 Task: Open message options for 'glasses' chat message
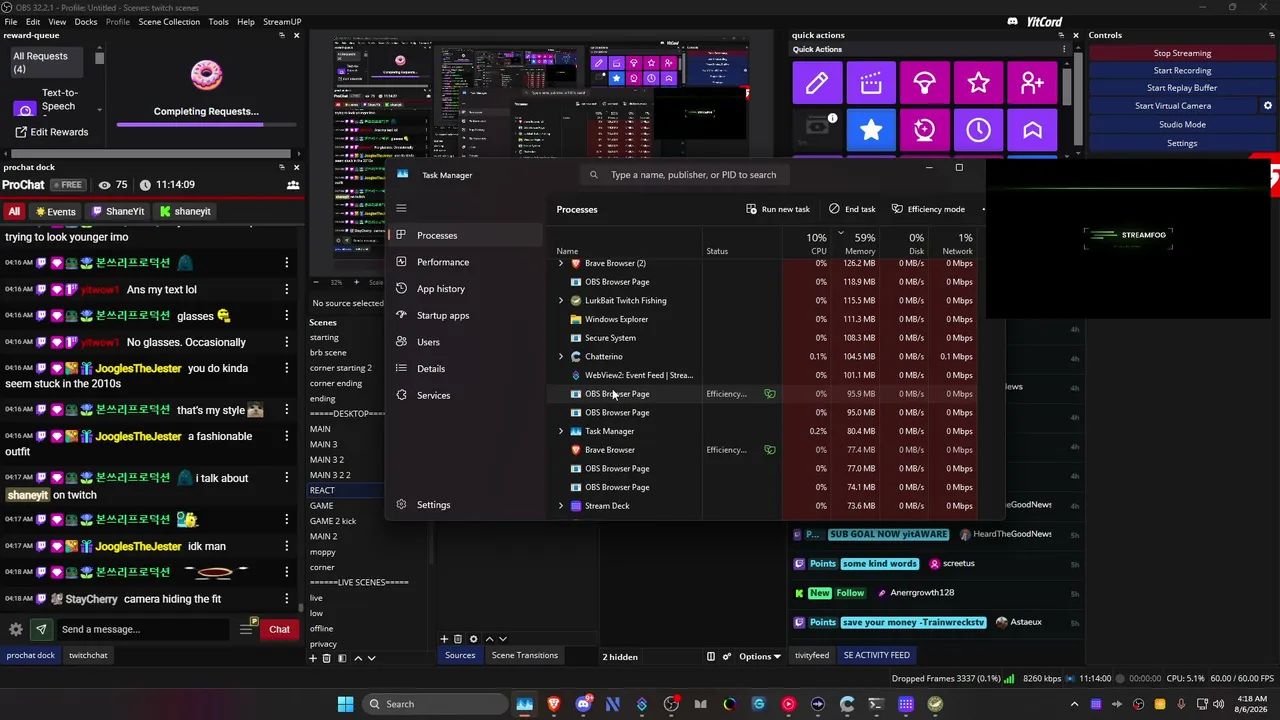pos(287,316)
